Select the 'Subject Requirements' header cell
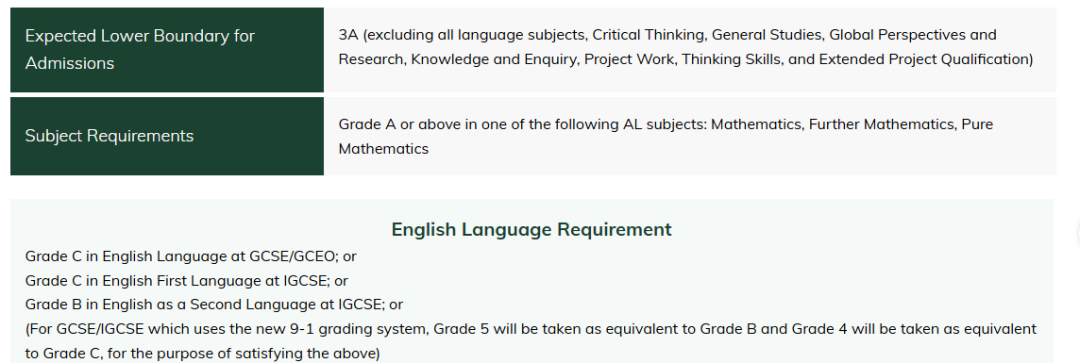Viewport: 1080px width, 363px height. click(167, 136)
